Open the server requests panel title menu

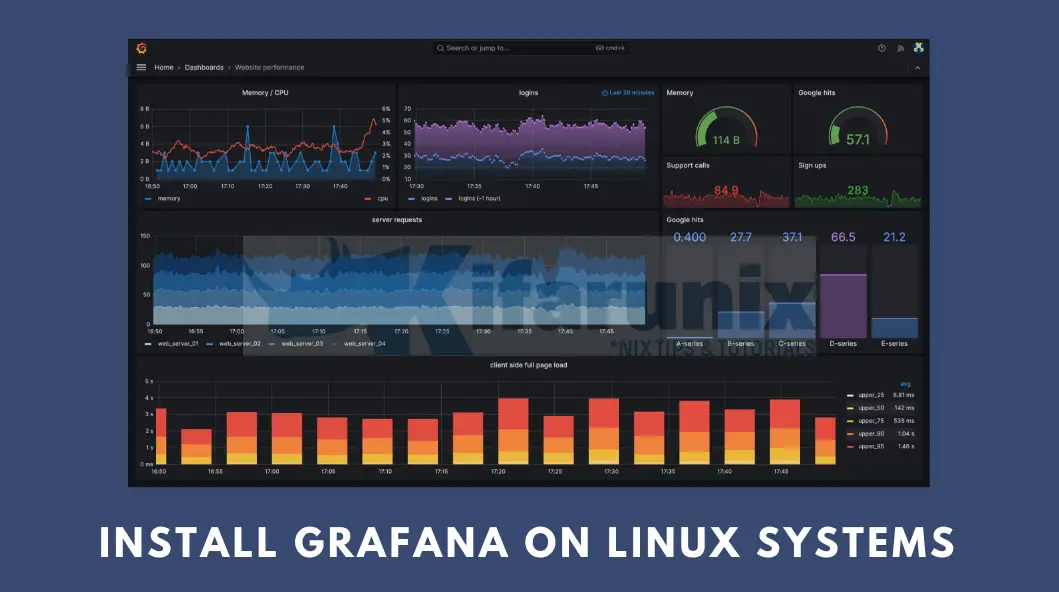click(x=395, y=219)
